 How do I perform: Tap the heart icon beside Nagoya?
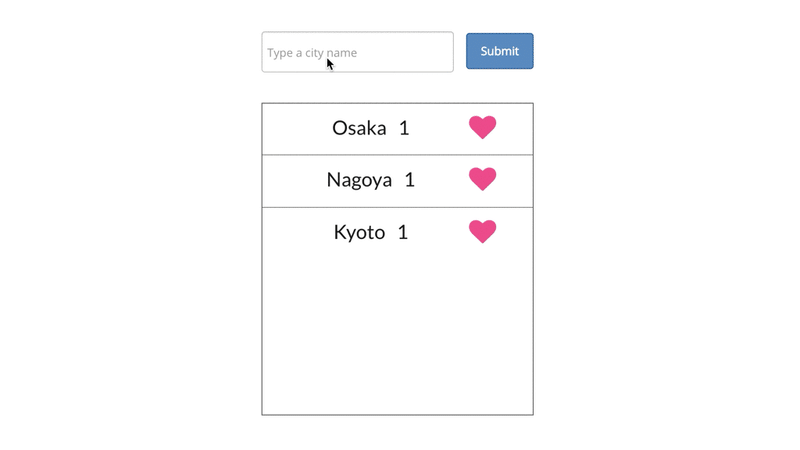482,179
